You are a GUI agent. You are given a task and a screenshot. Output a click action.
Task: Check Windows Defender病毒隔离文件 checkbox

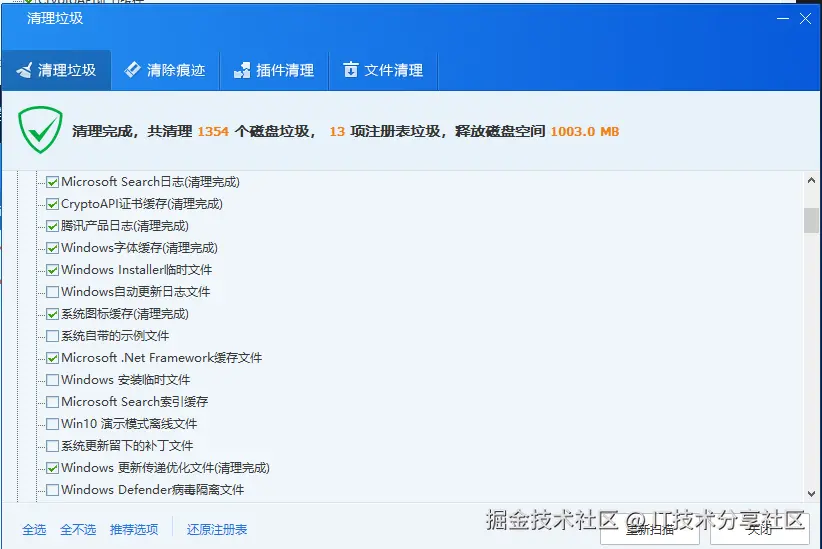[x=52, y=490]
